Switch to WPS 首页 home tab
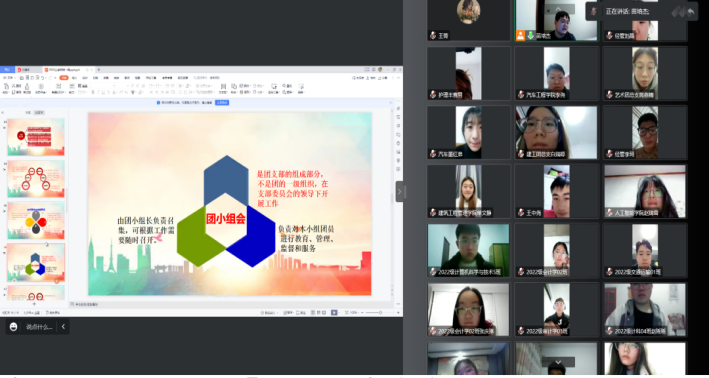Image resolution: width=709 pixels, height=378 pixels. pyautogui.click(x=6, y=70)
